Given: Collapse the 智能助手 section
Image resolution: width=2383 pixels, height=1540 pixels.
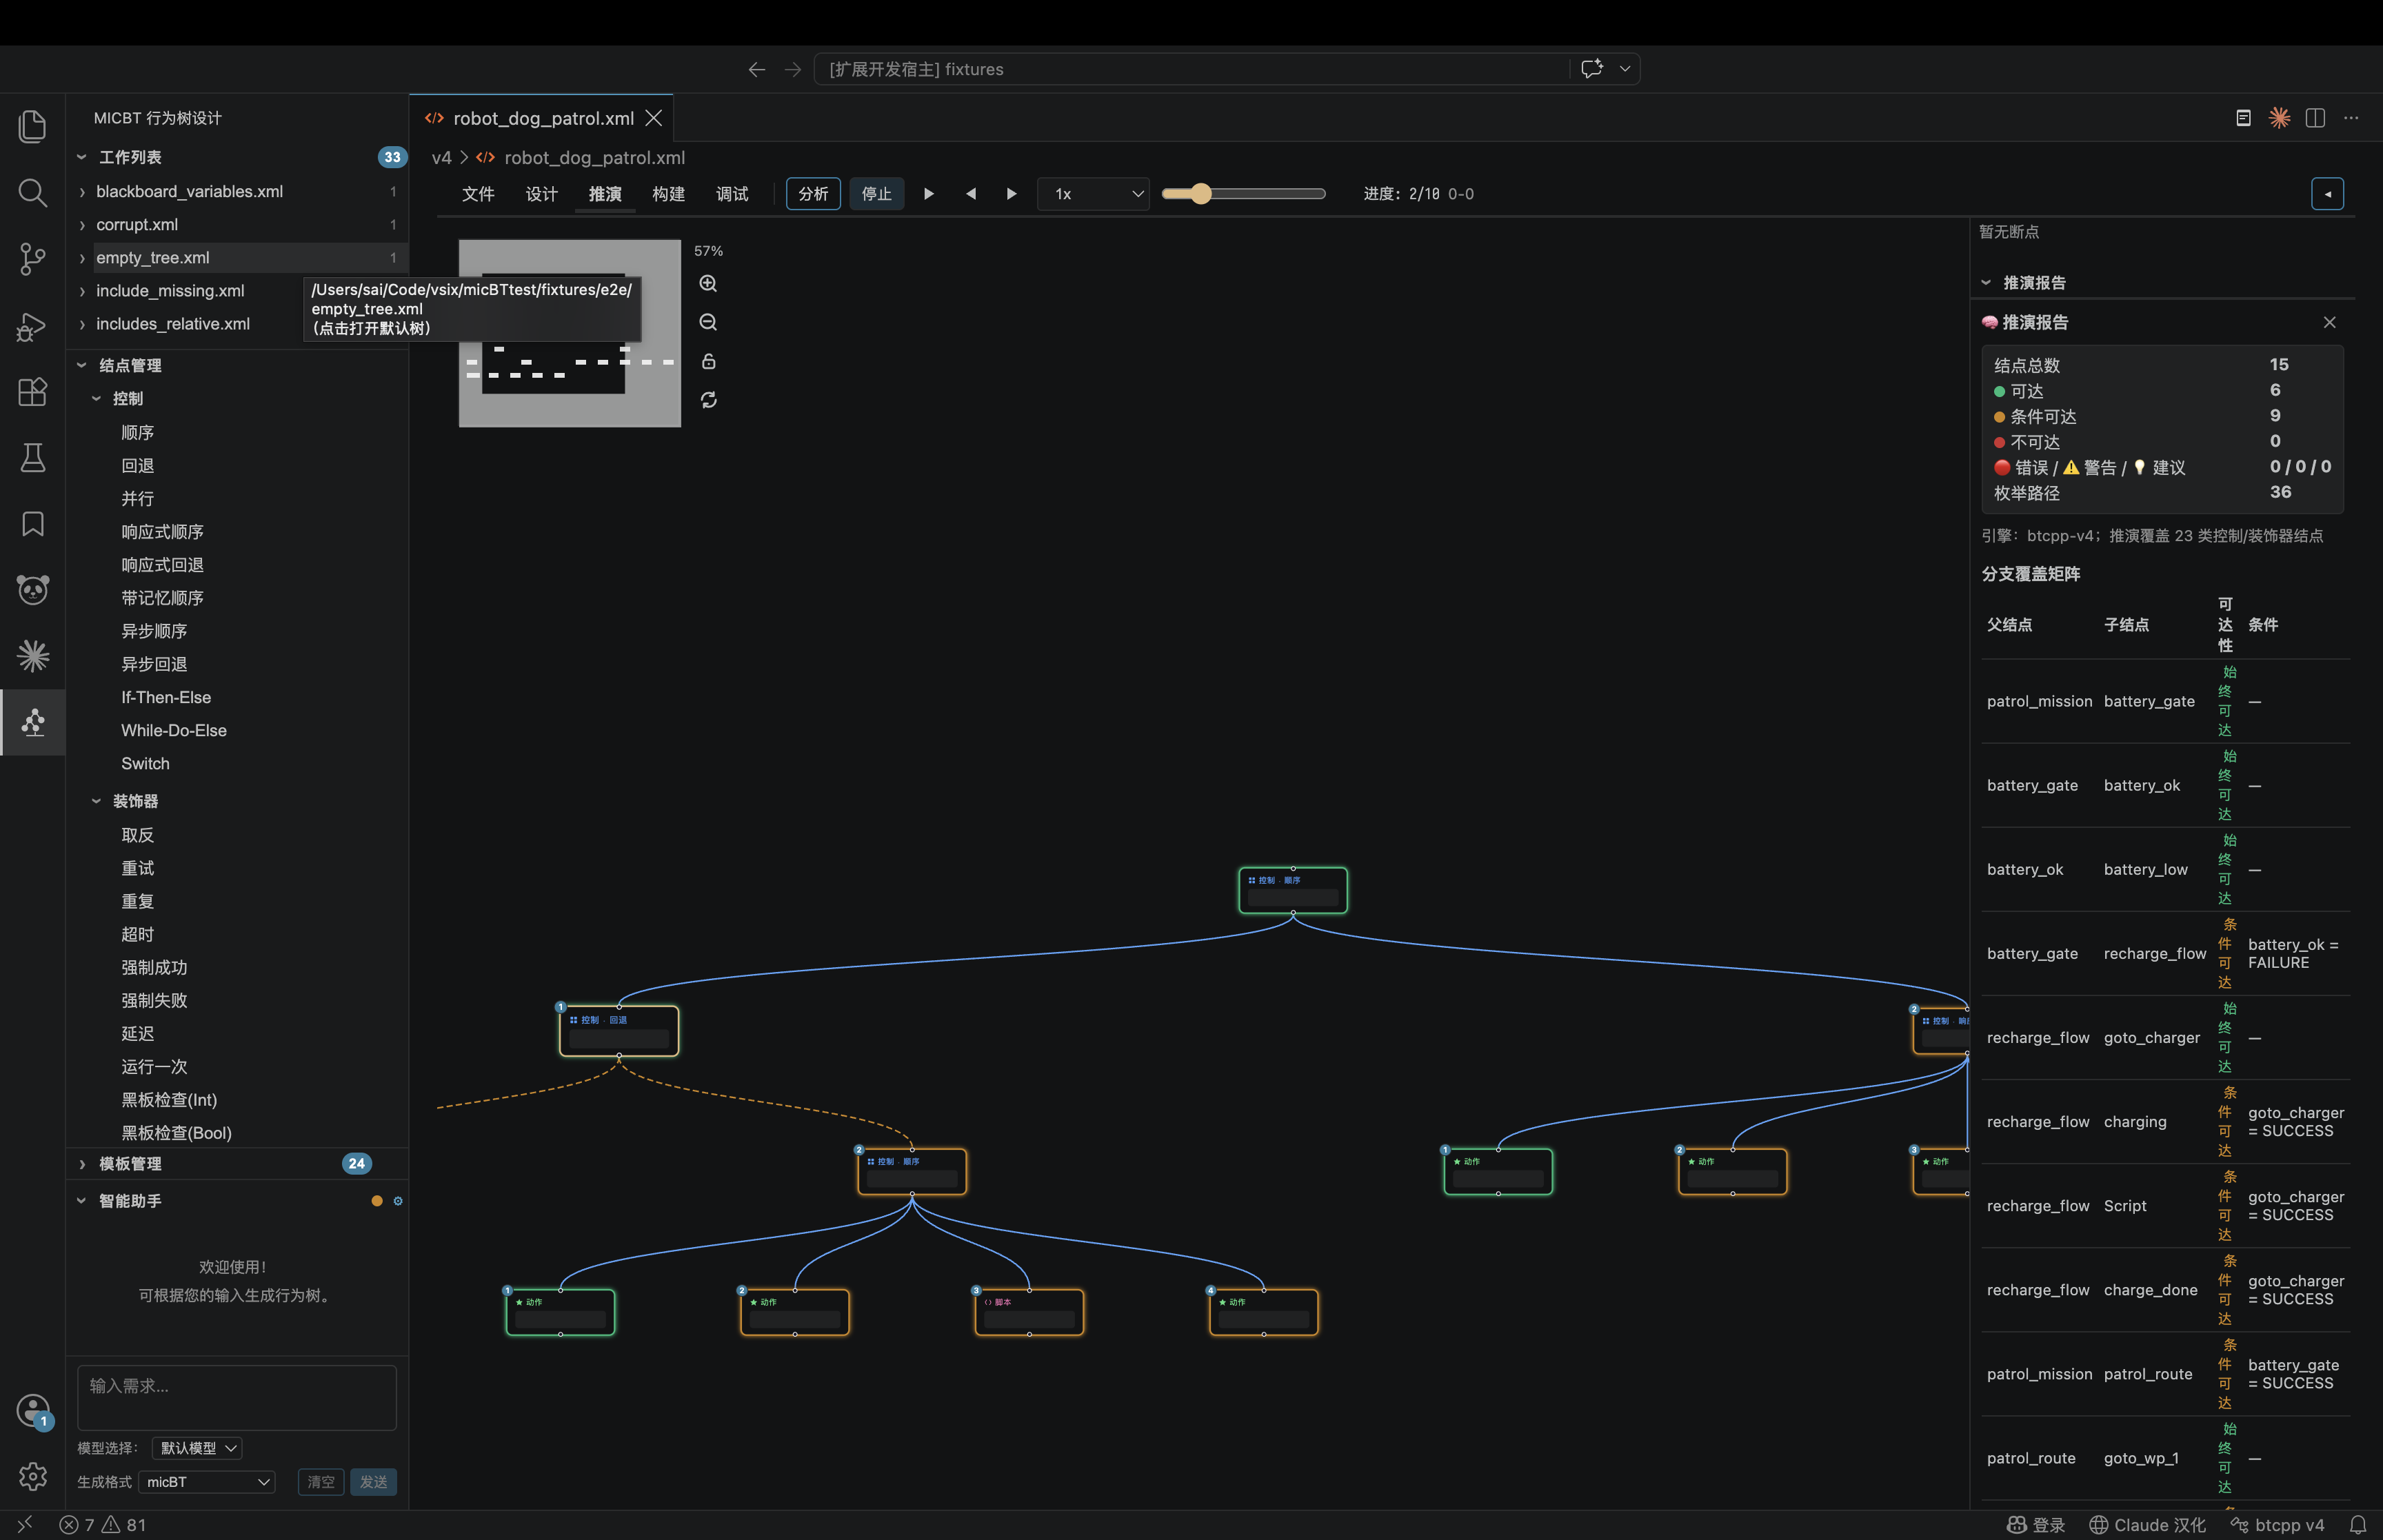Looking at the screenshot, I should click(x=82, y=1201).
